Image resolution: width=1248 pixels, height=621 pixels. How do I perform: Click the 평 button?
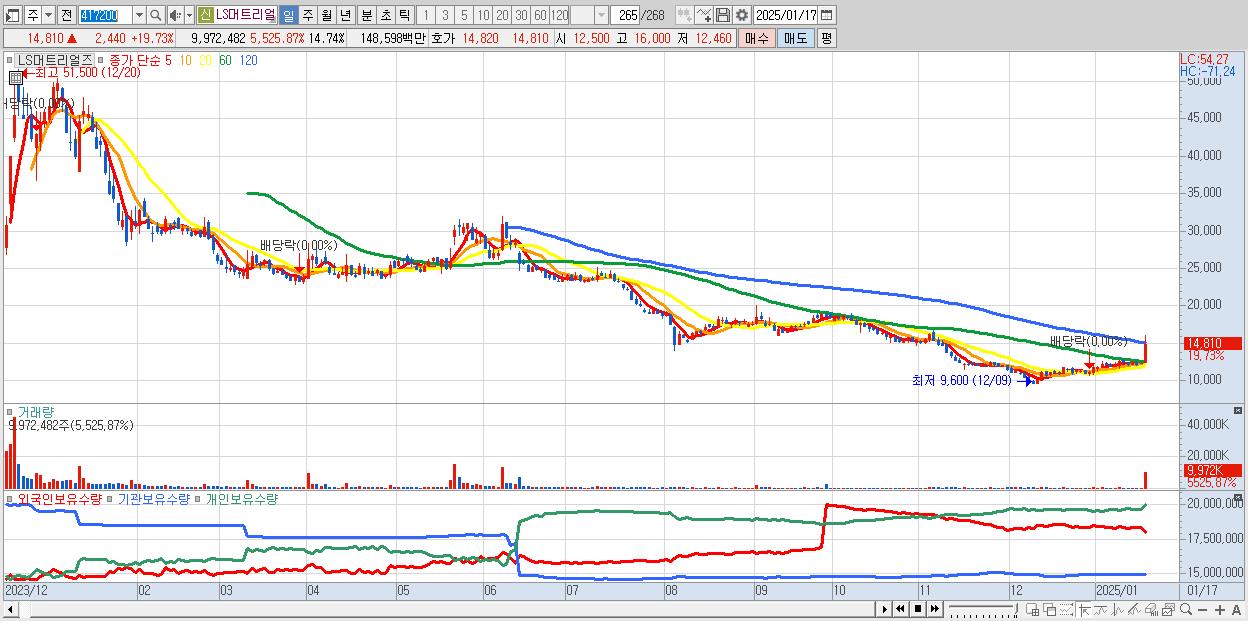tap(826, 38)
